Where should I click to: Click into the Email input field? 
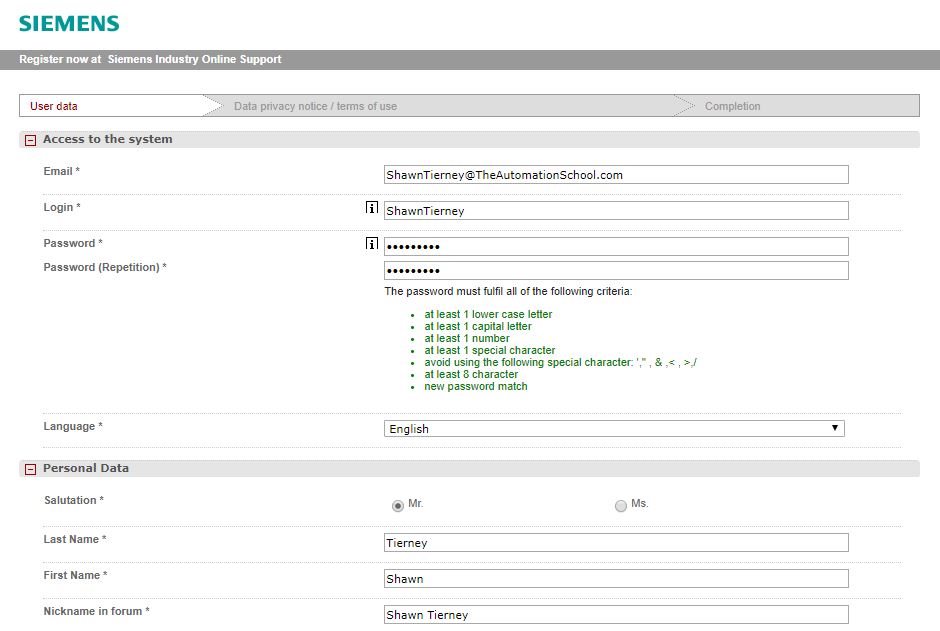(x=616, y=175)
